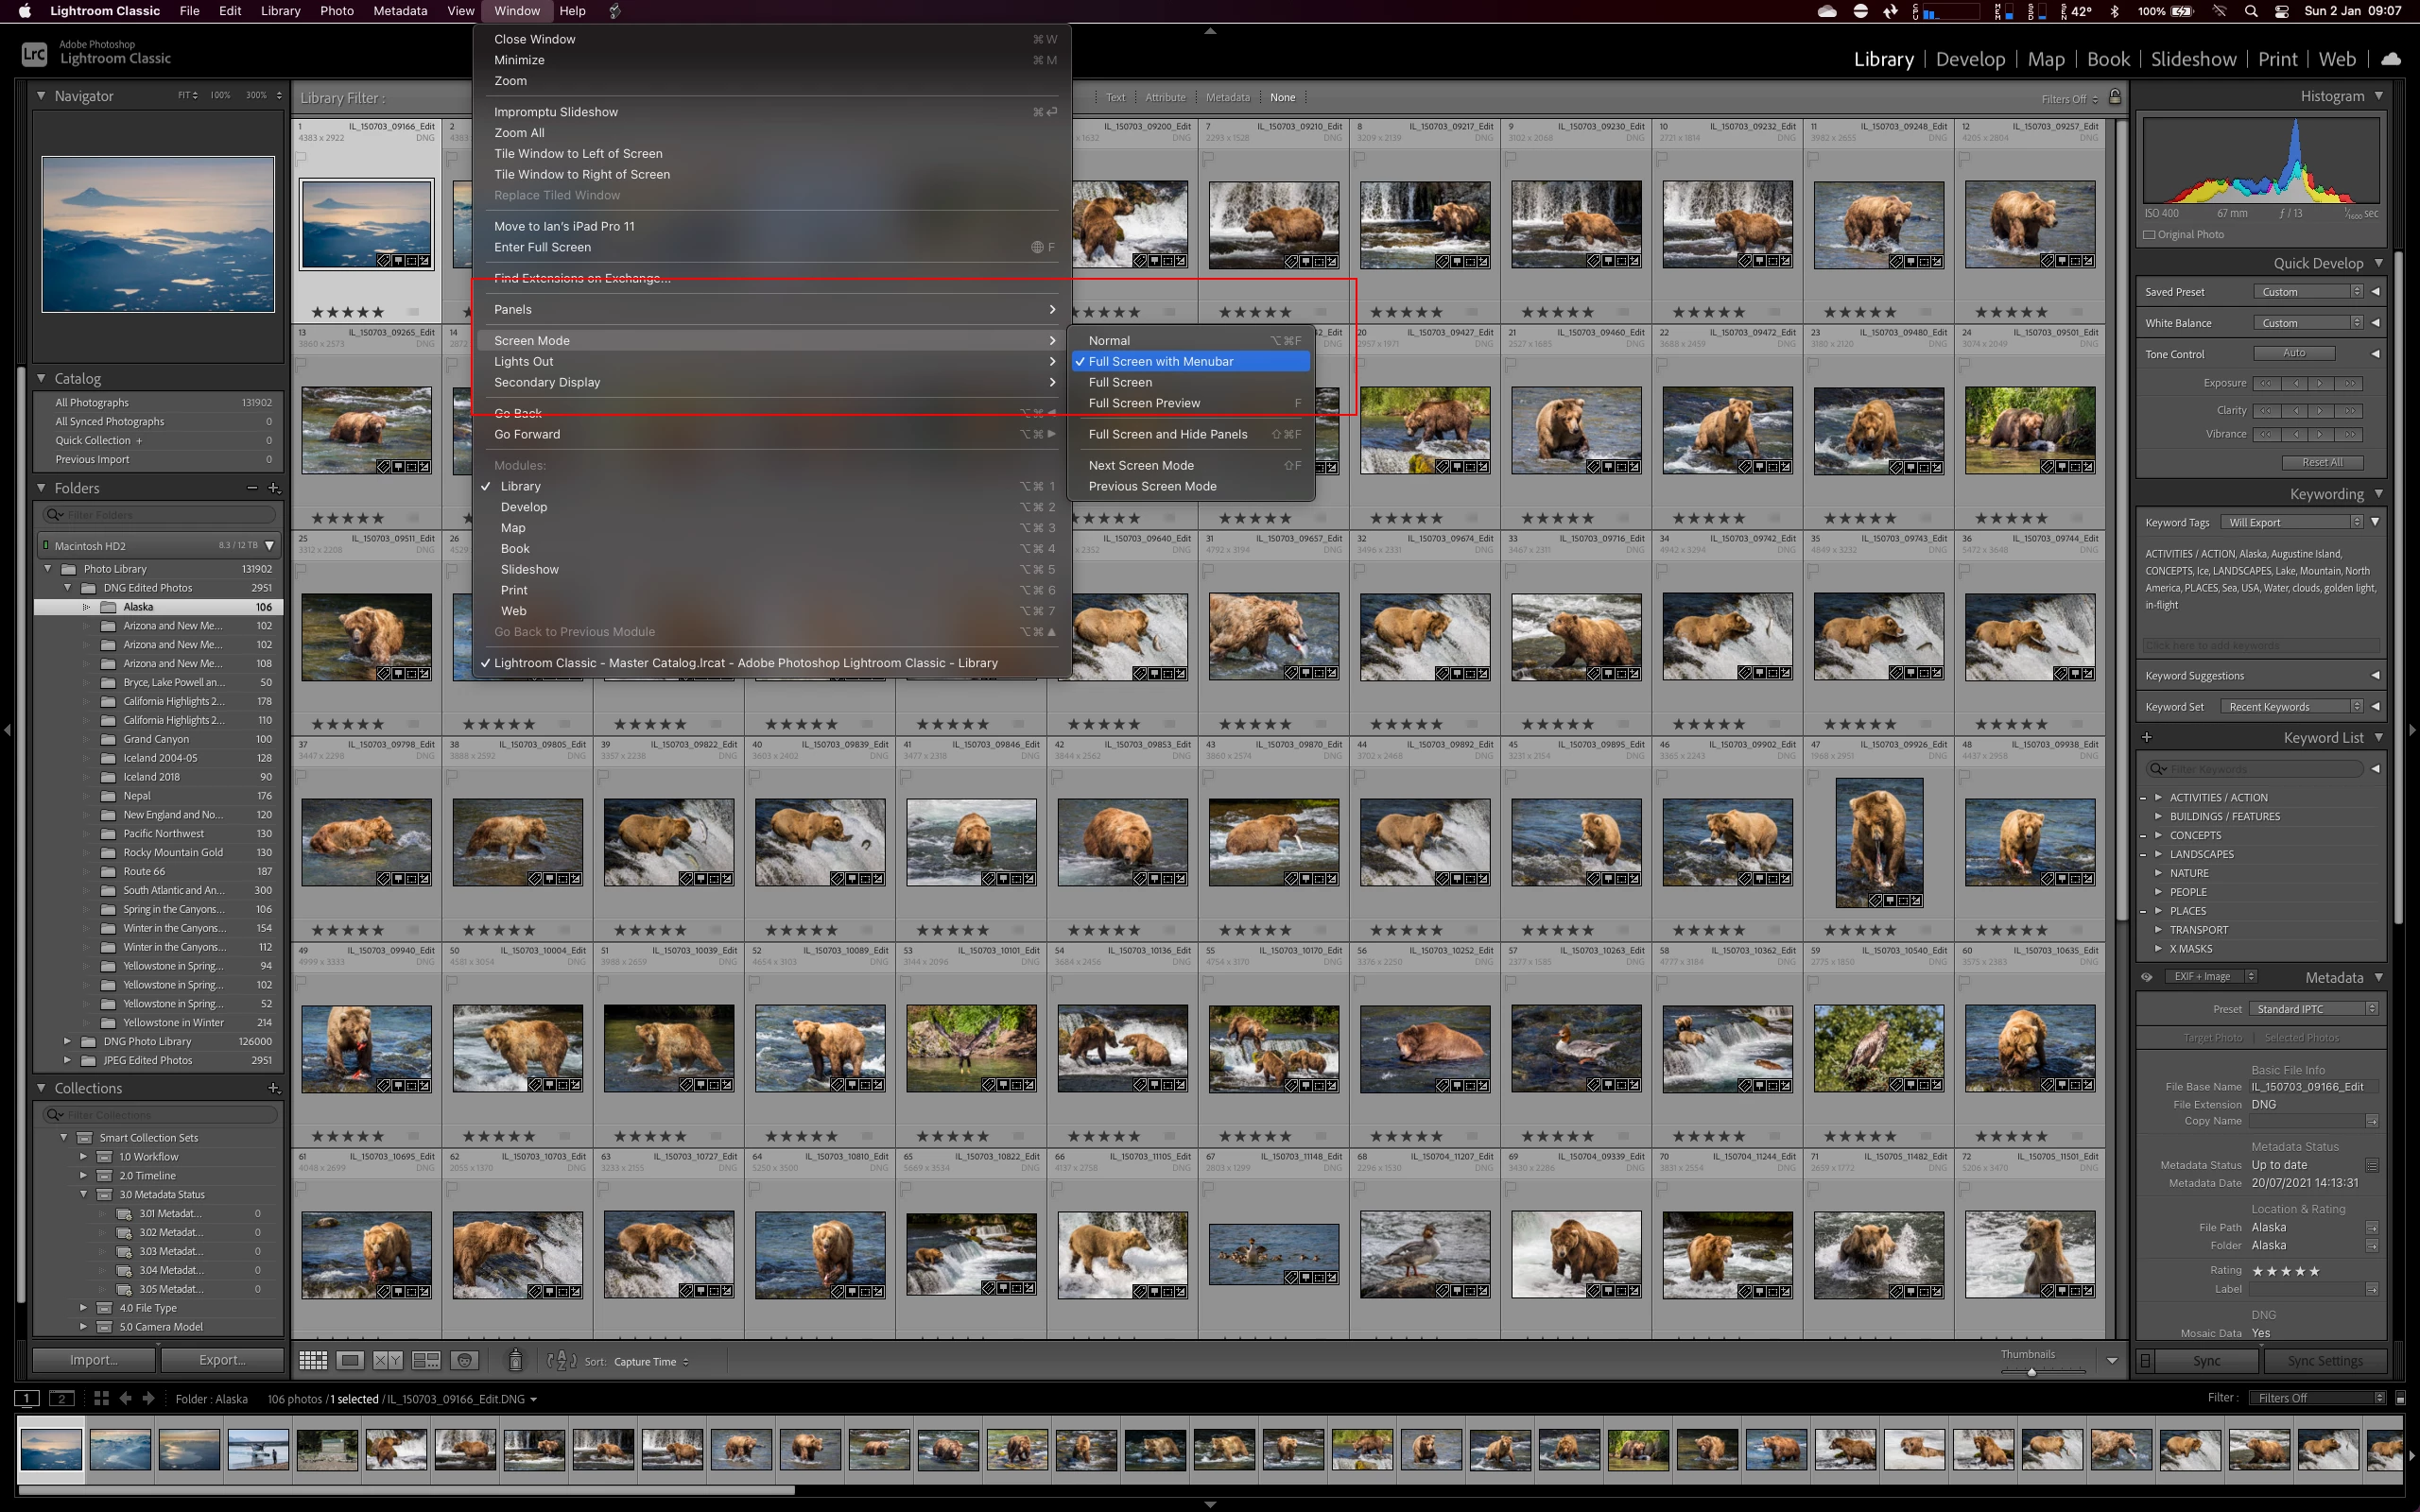2420x1512 pixels.
Task: Open the Sort Capture Time dropdown
Action: (x=651, y=1361)
